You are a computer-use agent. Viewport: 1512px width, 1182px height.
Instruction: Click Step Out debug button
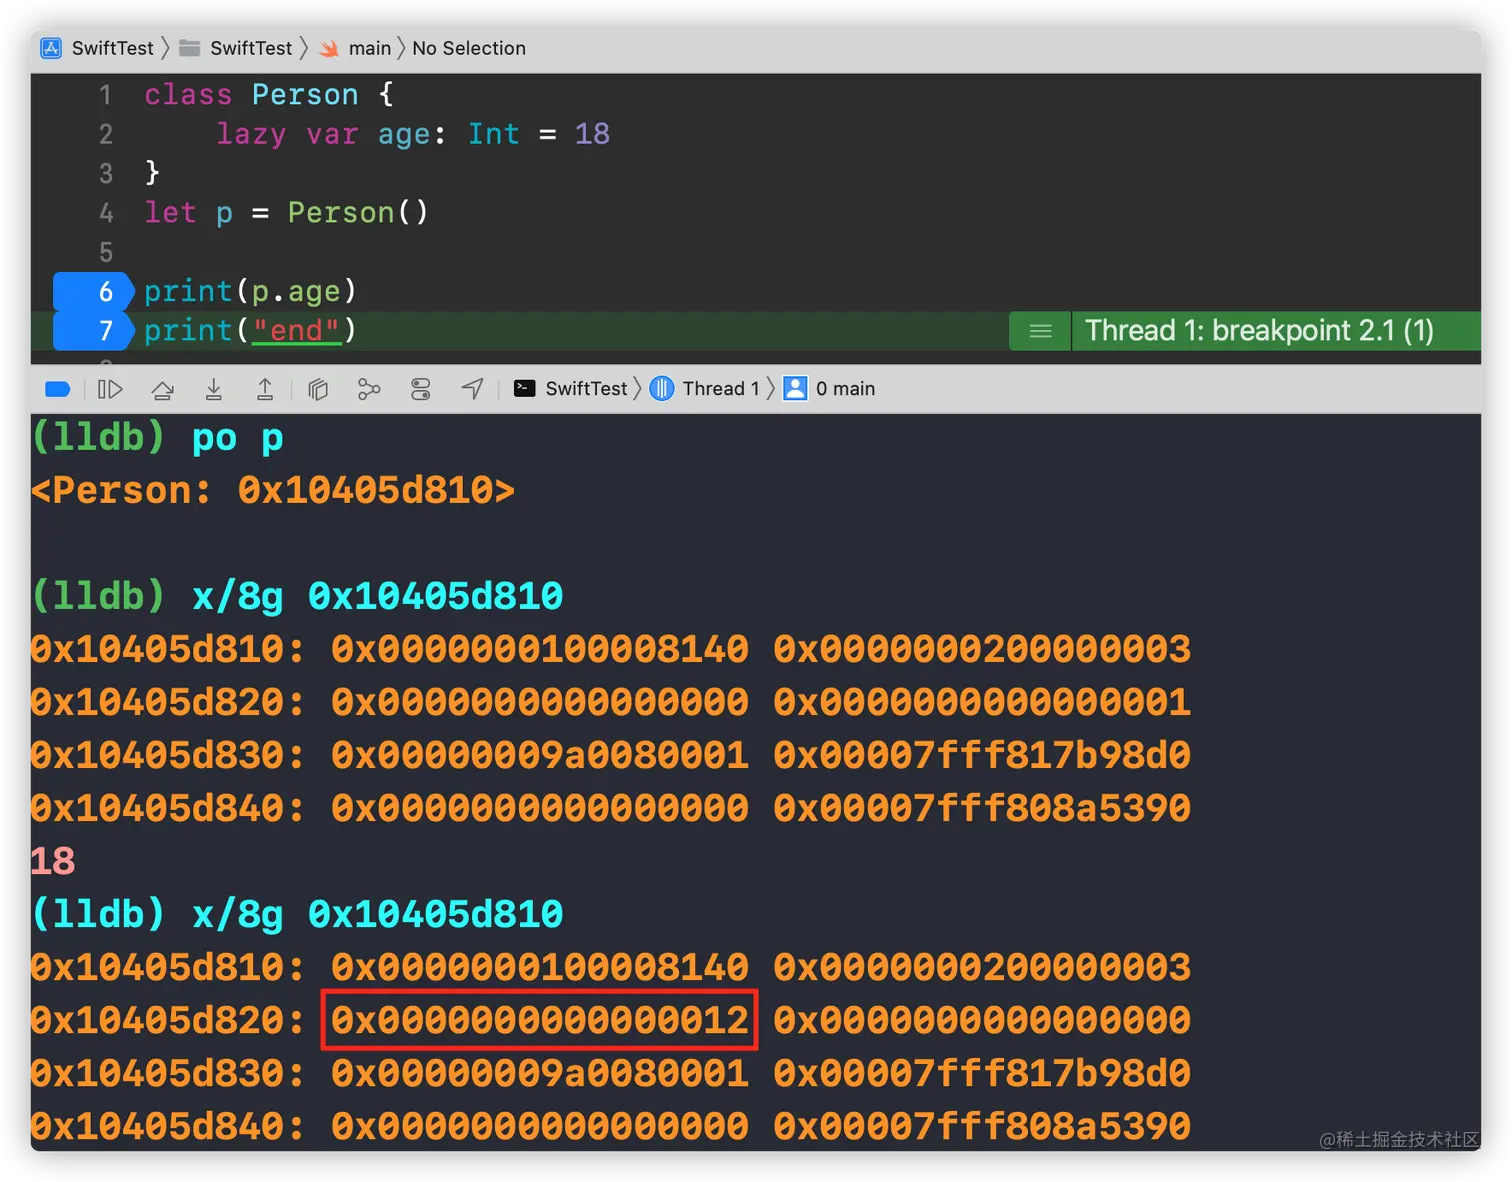tap(265, 389)
